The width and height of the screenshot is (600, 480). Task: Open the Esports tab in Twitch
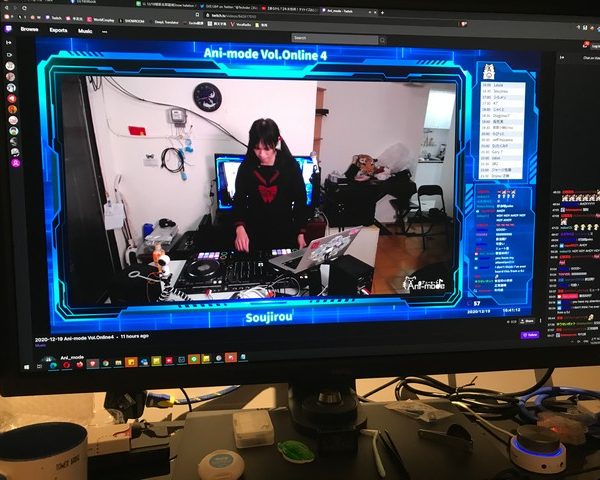coord(59,31)
